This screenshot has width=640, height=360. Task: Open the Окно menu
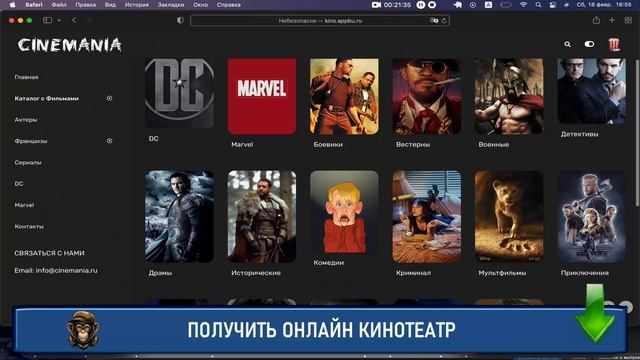tap(200, 5)
